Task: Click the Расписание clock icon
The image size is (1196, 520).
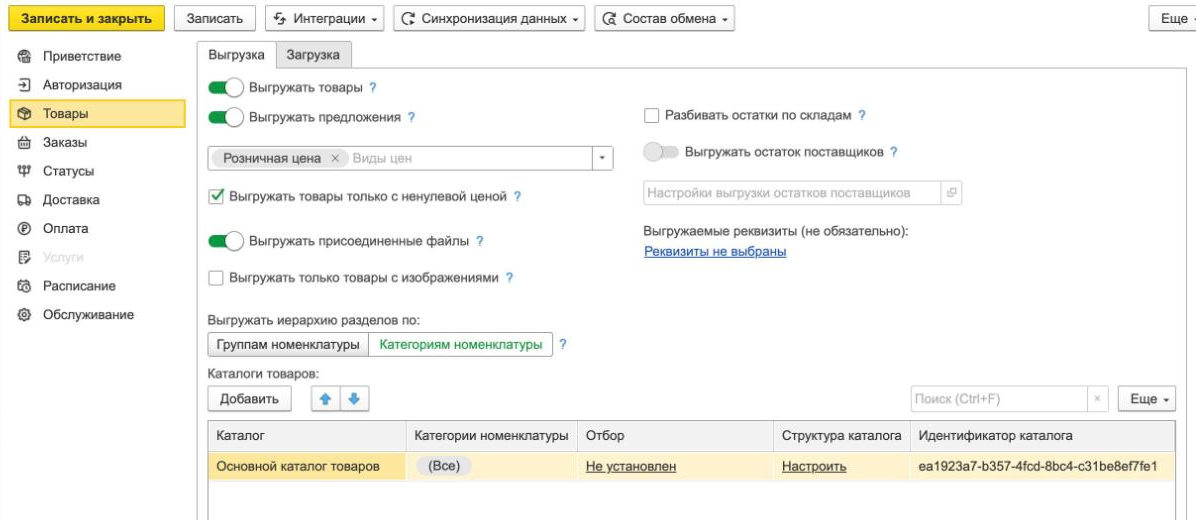Action: point(24,286)
